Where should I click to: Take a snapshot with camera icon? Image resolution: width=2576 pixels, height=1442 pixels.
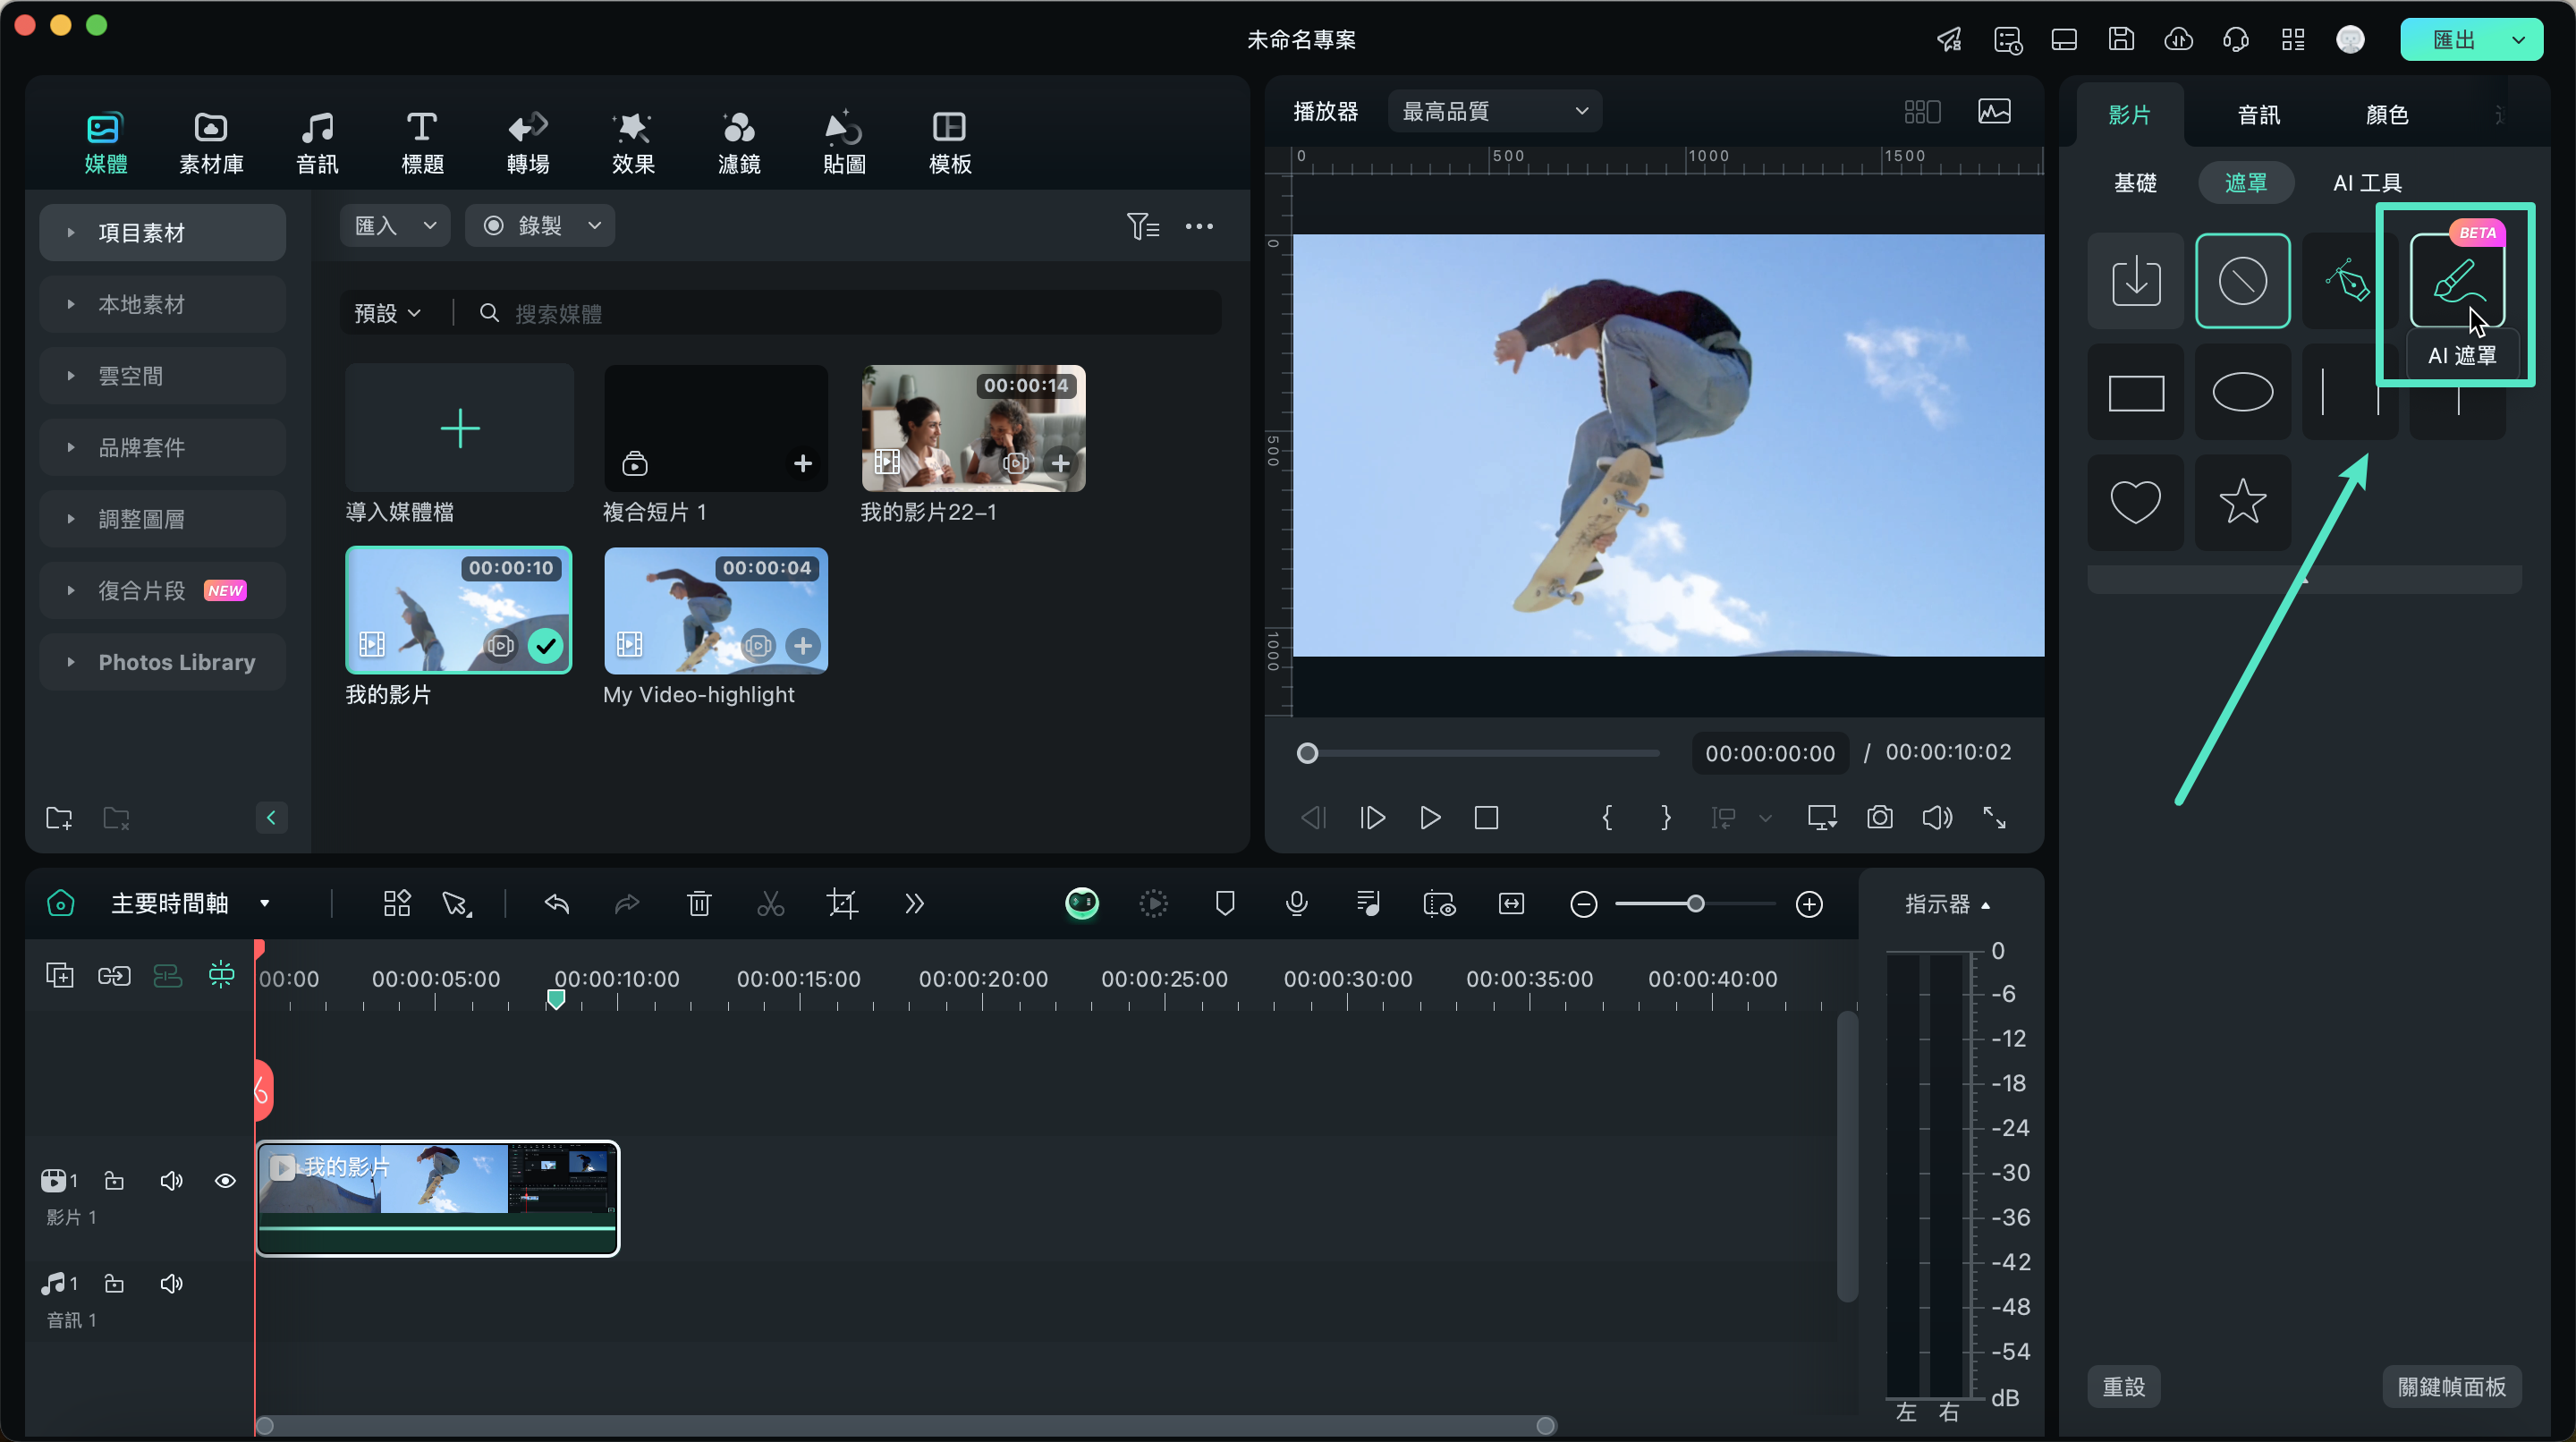[x=1879, y=818]
